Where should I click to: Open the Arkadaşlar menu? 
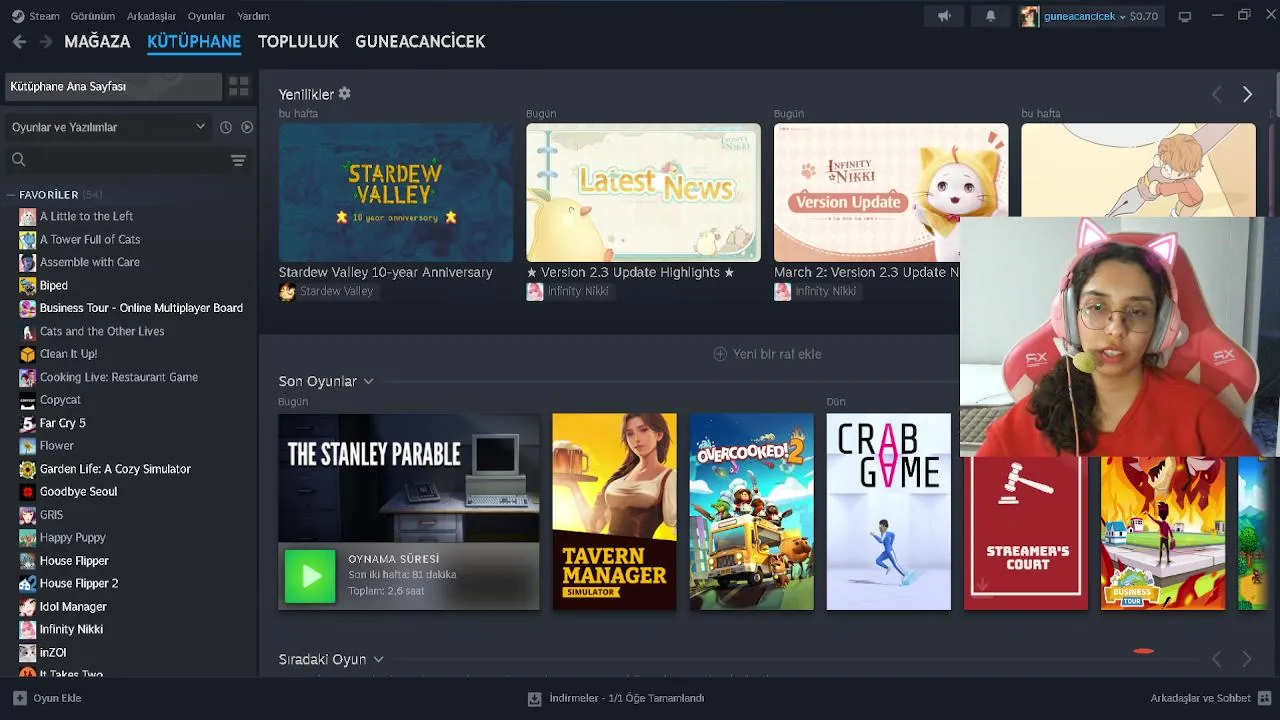coord(151,16)
